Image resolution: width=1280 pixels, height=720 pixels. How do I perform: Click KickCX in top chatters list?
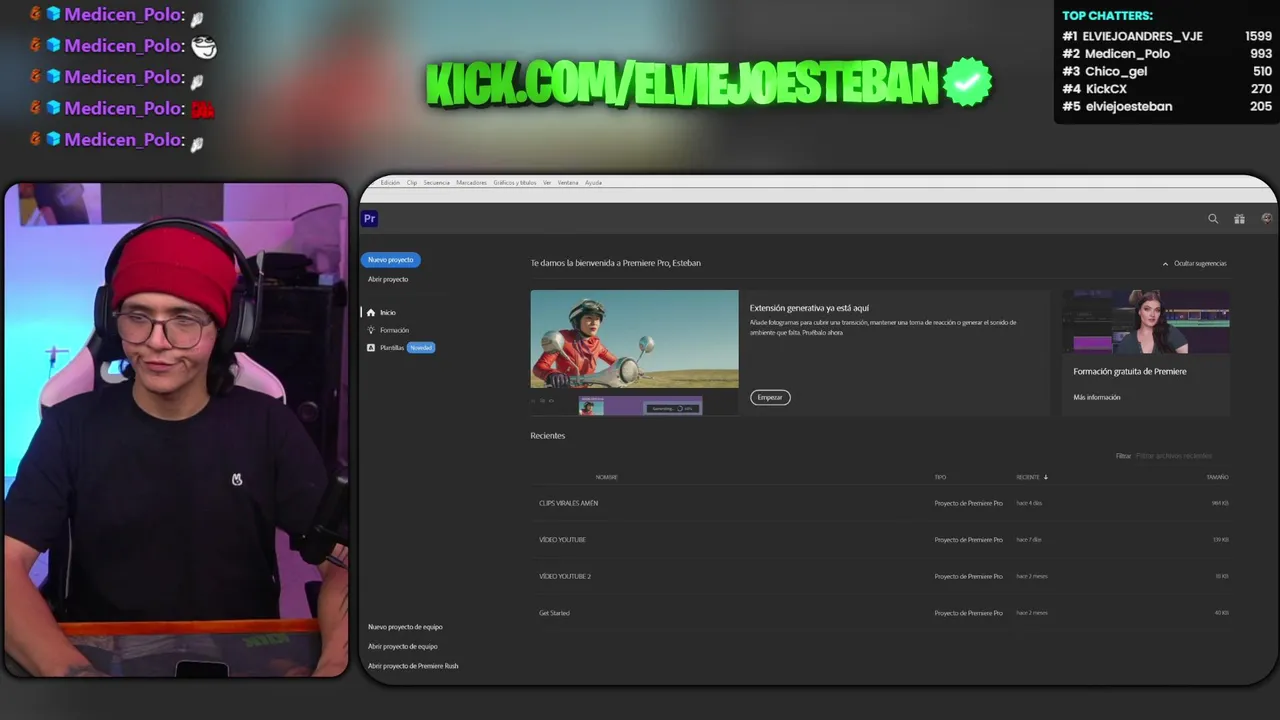(x=1106, y=89)
